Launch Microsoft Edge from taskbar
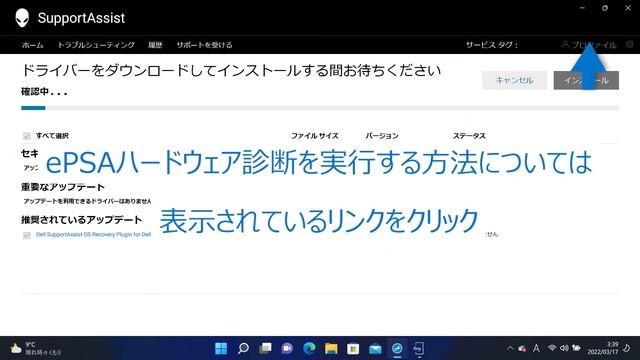 point(309,349)
